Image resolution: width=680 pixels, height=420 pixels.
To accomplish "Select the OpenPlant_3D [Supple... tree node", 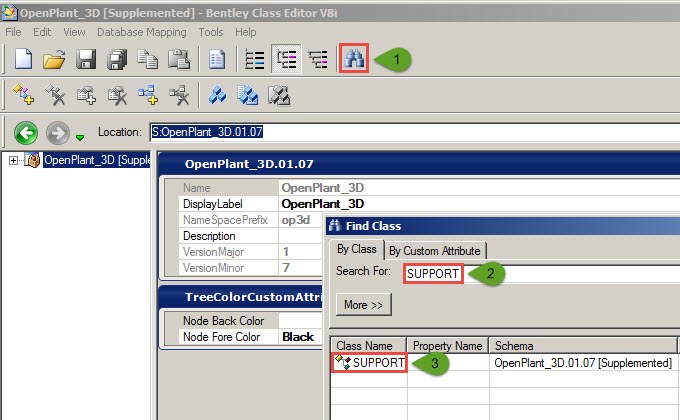I will tap(96, 160).
